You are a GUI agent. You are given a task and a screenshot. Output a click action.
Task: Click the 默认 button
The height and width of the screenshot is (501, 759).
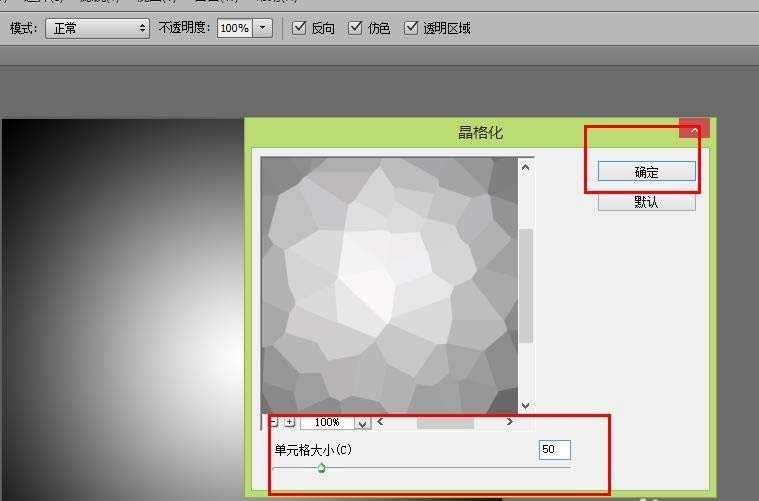646,202
